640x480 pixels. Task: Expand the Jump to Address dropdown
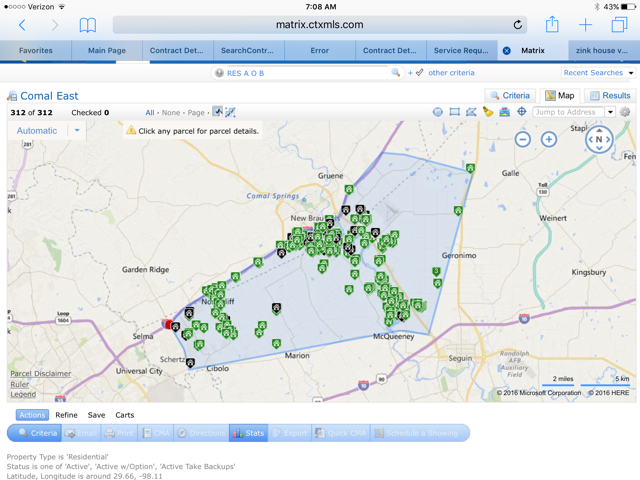(610, 112)
